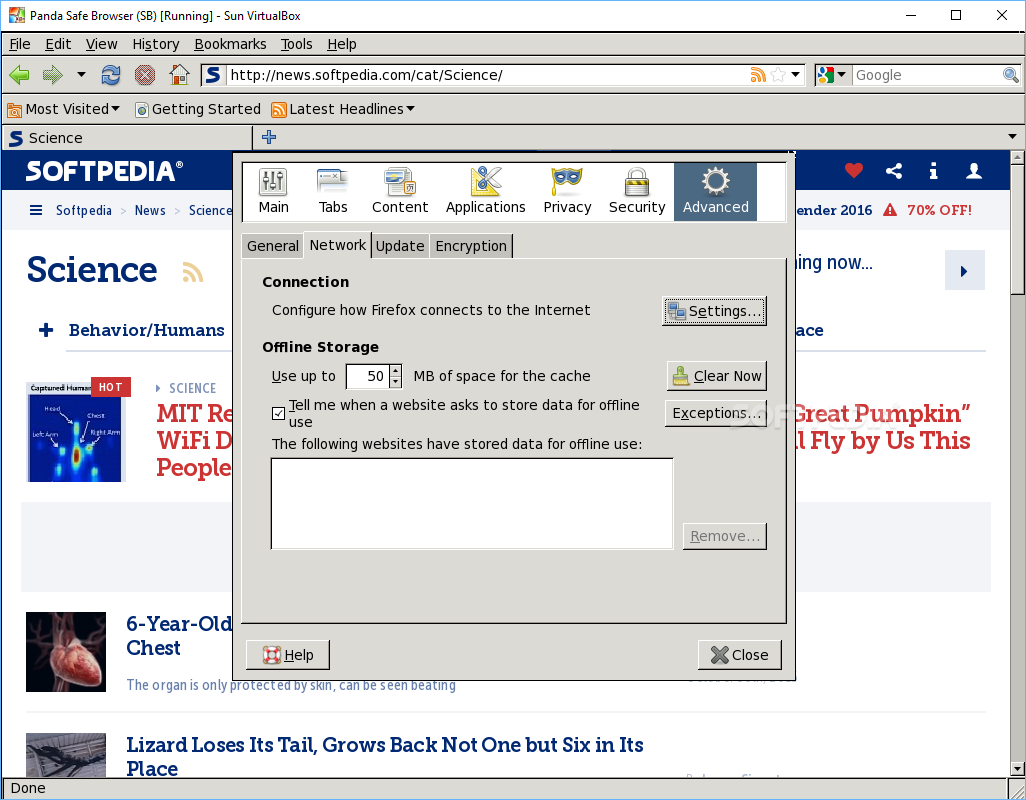The height and width of the screenshot is (800, 1026).
Task: Click the Softpedia heart favorites icon
Action: pyautogui.click(x=853, y=171)
